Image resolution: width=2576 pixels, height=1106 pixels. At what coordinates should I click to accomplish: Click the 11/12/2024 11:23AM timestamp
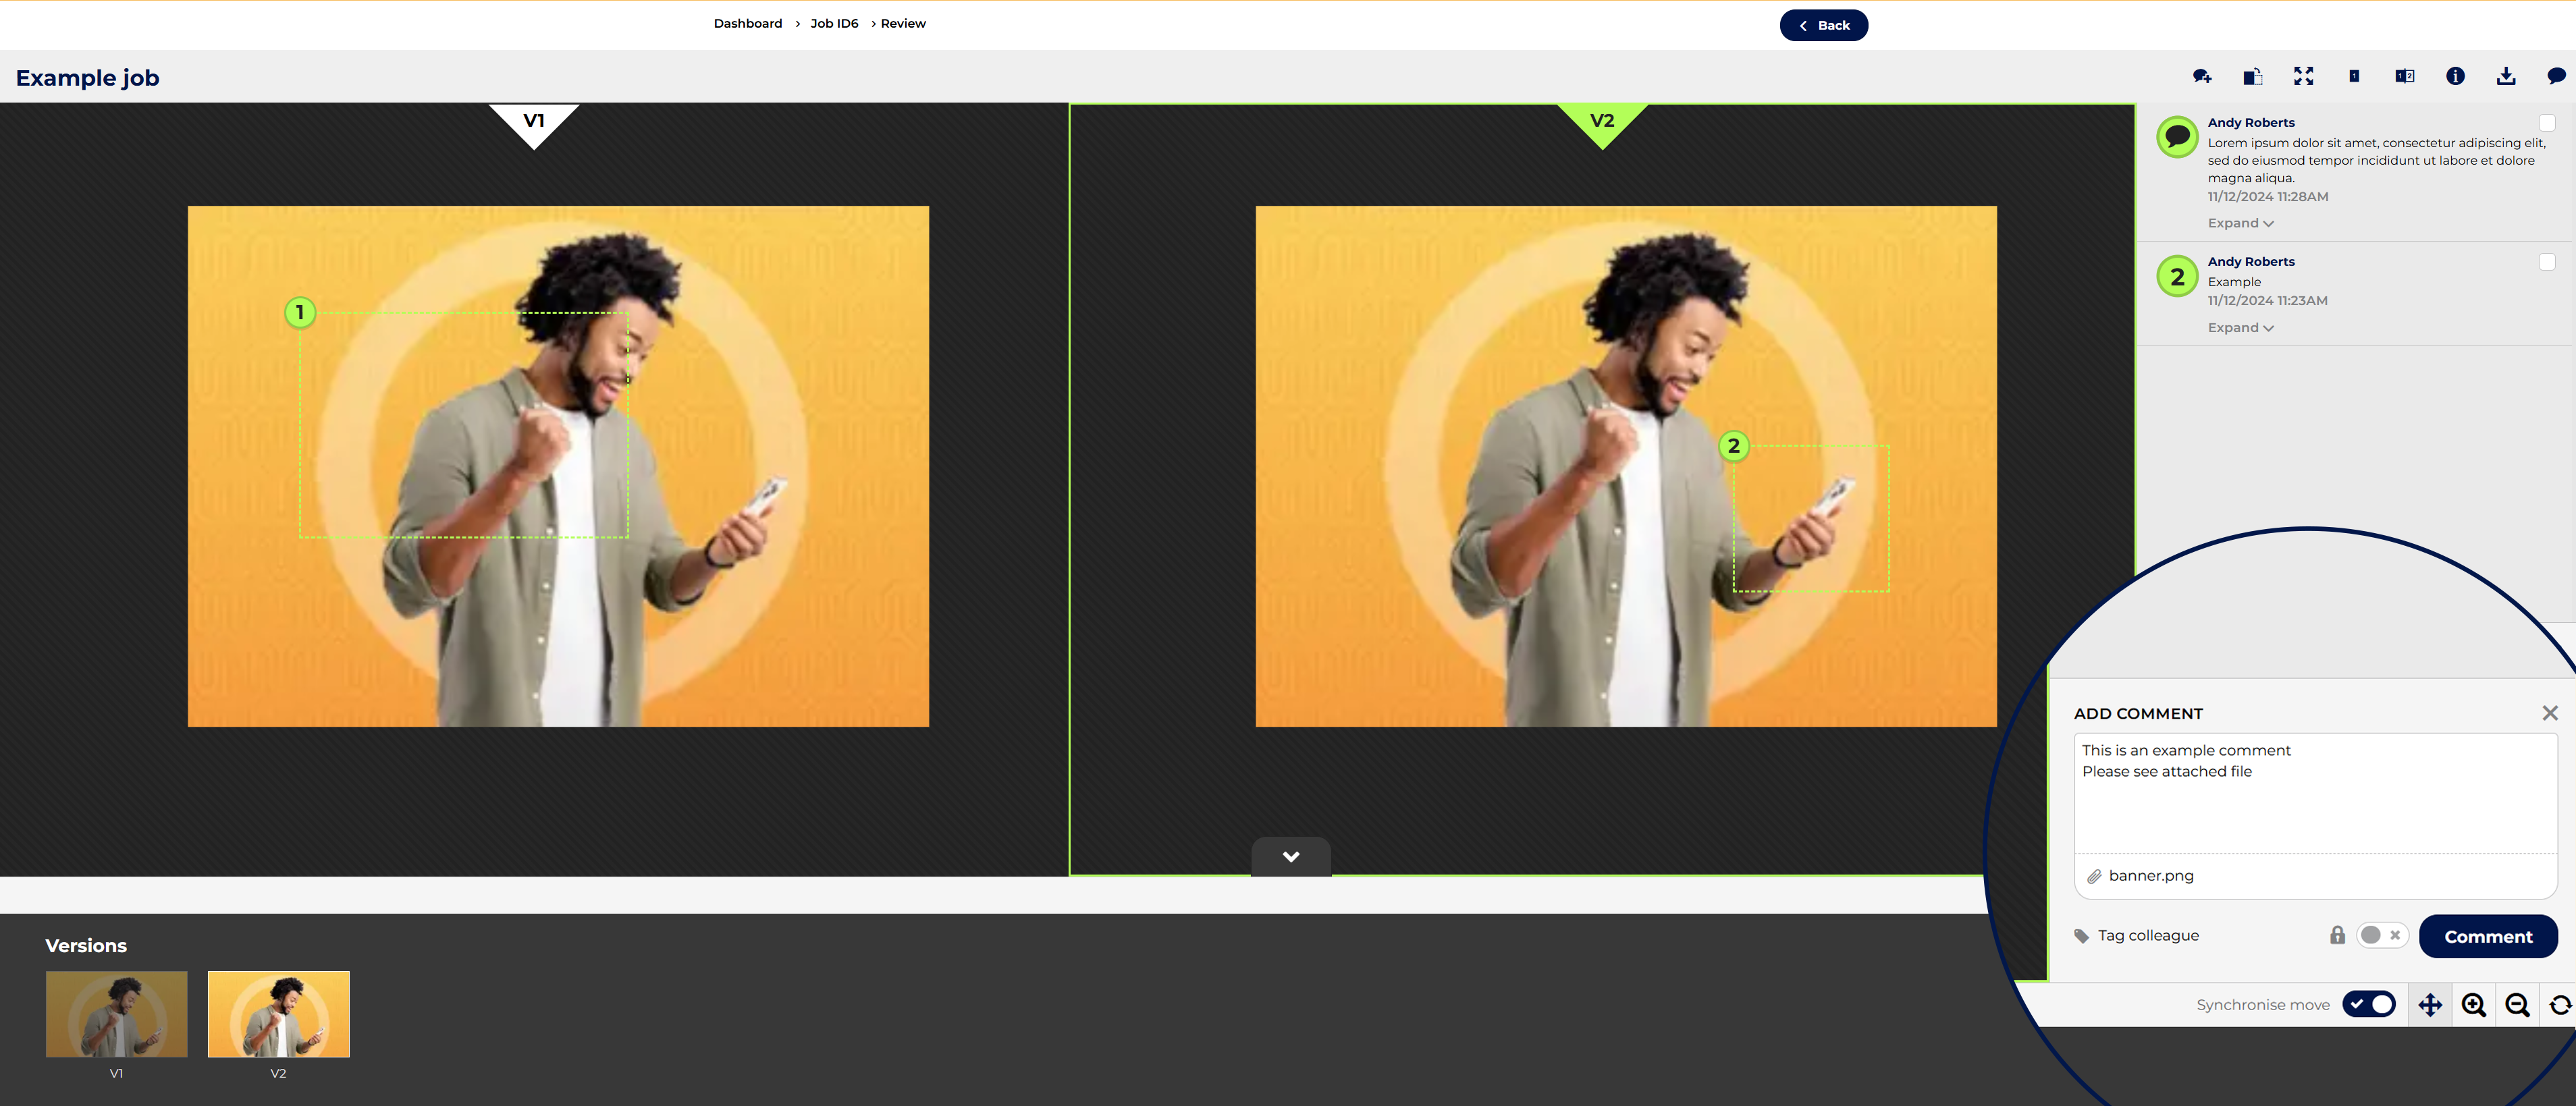[2267, 301]
